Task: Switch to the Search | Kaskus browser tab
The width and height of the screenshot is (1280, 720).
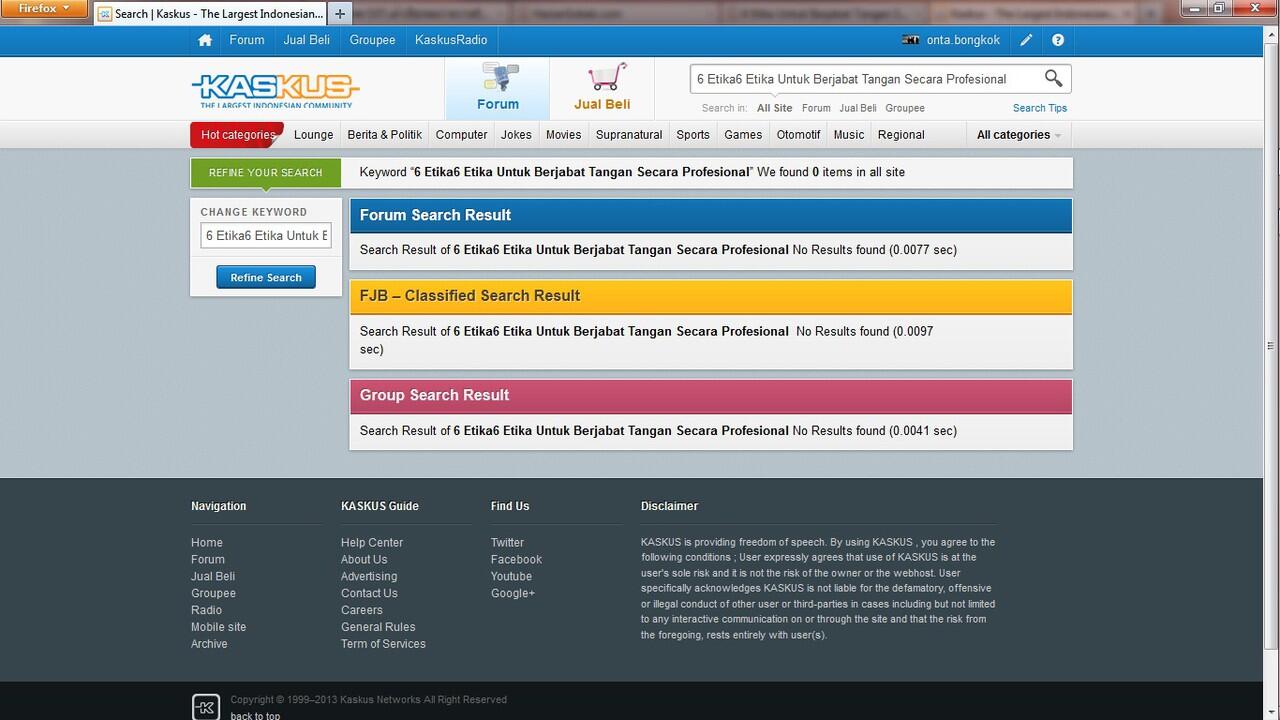Action: [211, 14]
